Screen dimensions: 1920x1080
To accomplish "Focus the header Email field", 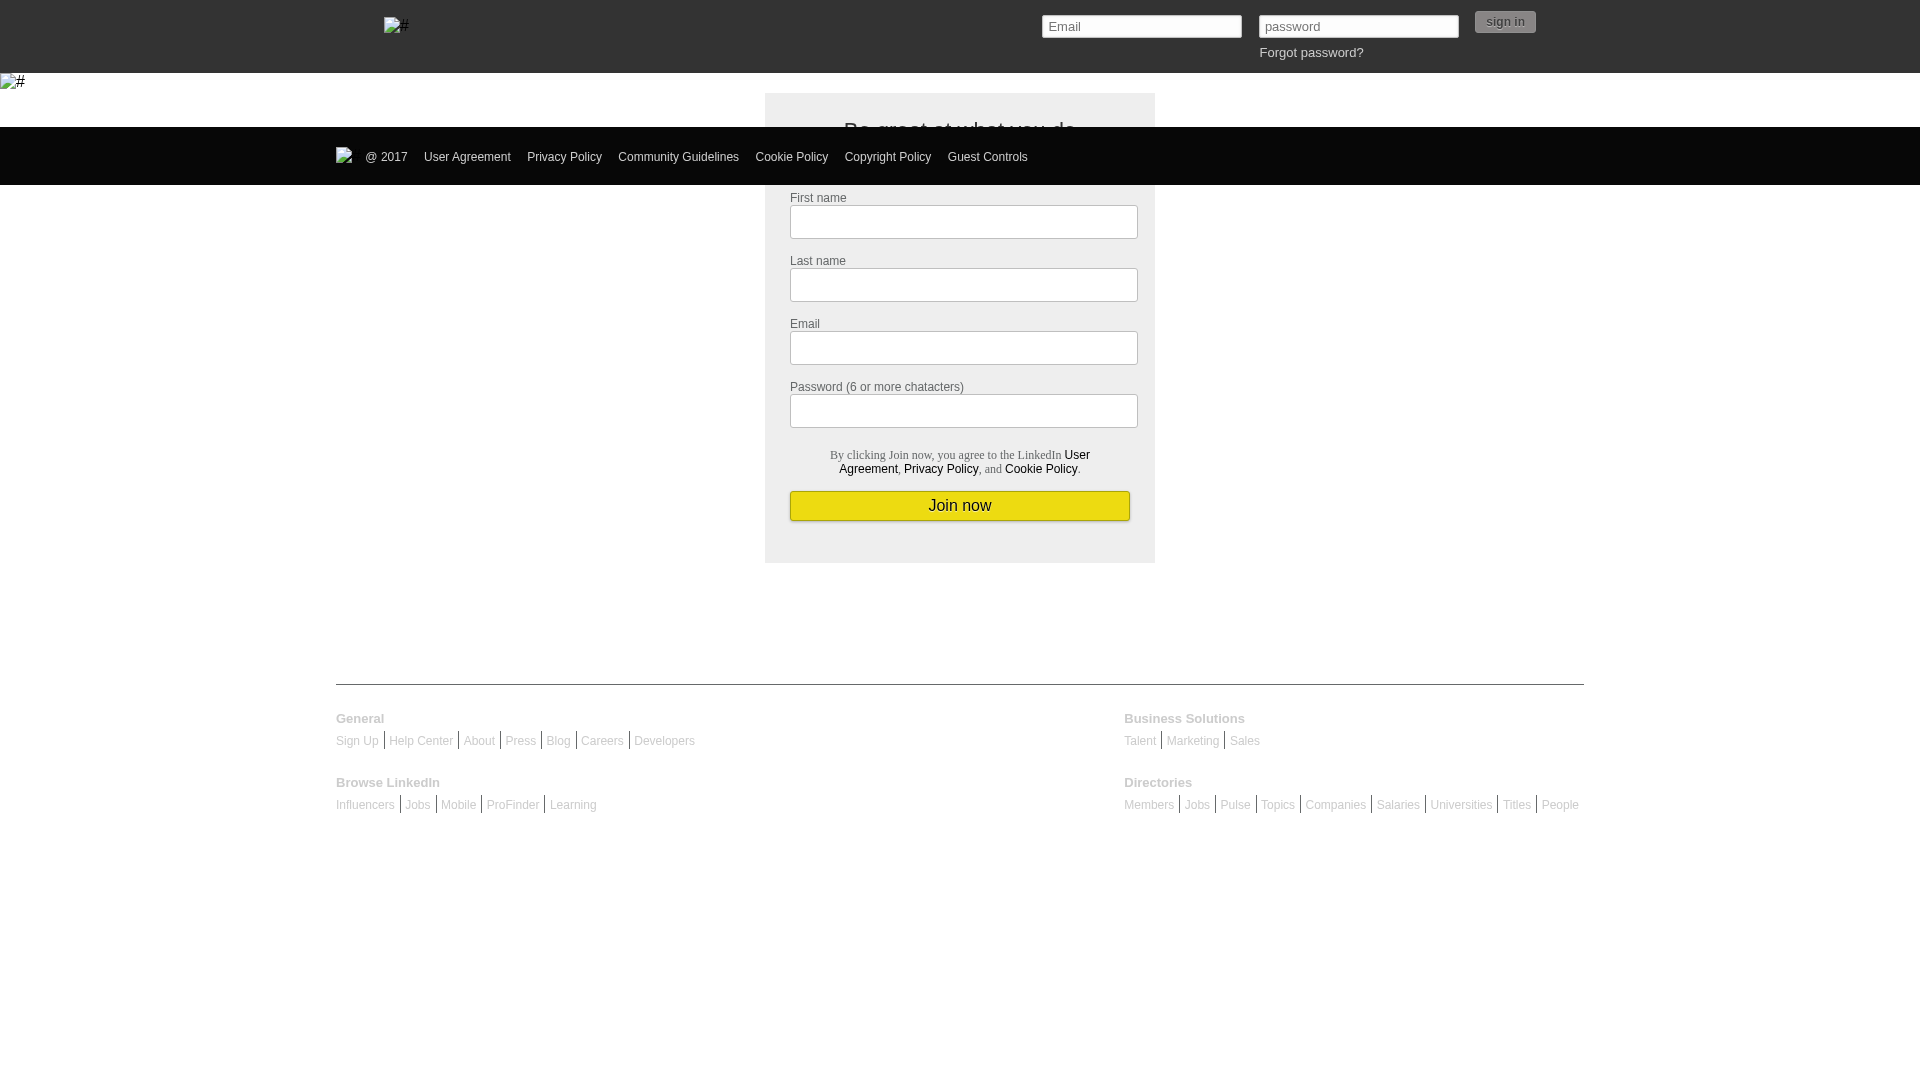I will point(1142,26).
